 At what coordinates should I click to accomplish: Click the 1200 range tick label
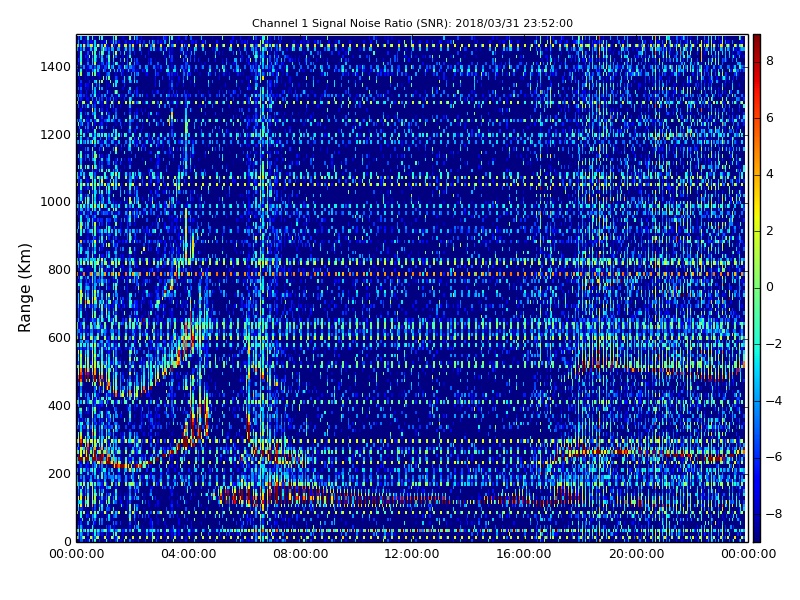(56, 135)
